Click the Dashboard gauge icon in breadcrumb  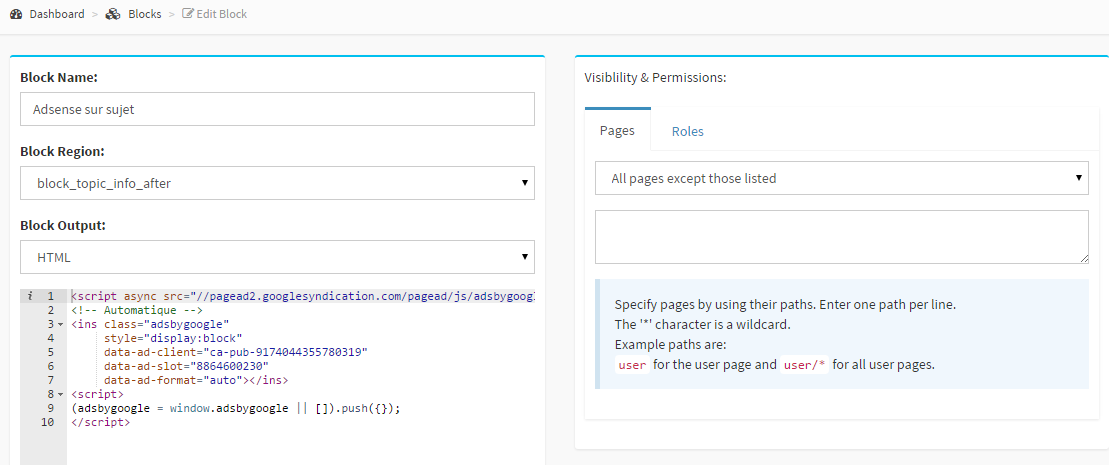point(16,14)
